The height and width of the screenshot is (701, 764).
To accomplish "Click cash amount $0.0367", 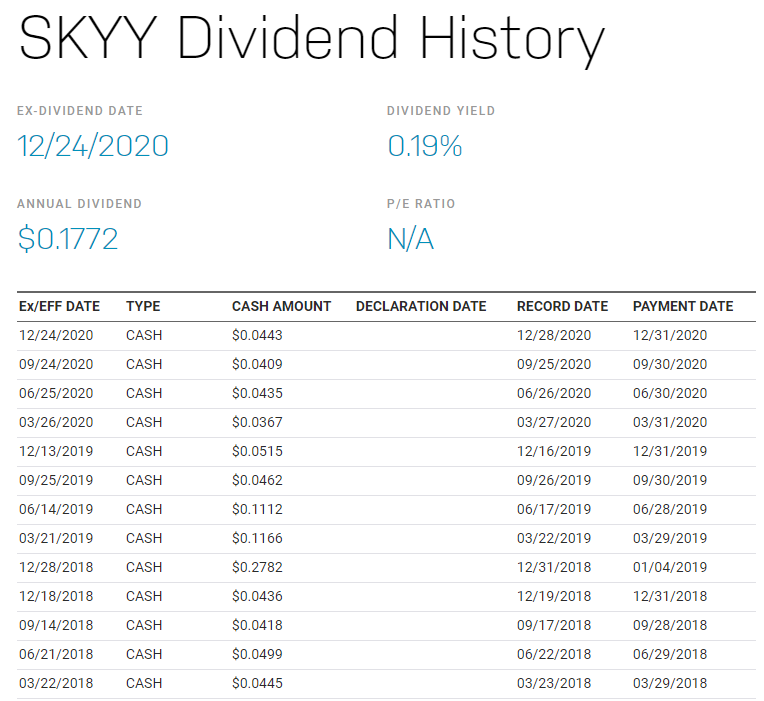I will point(257,422).
